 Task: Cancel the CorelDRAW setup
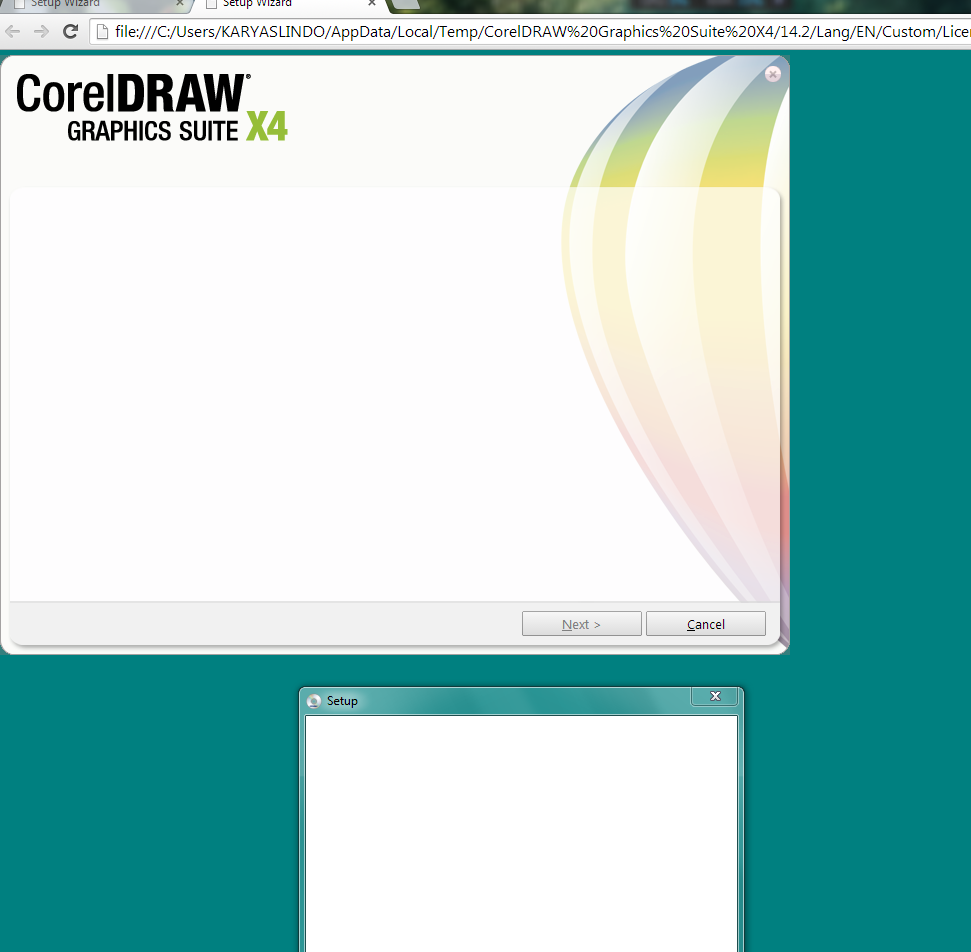(706, 624)
